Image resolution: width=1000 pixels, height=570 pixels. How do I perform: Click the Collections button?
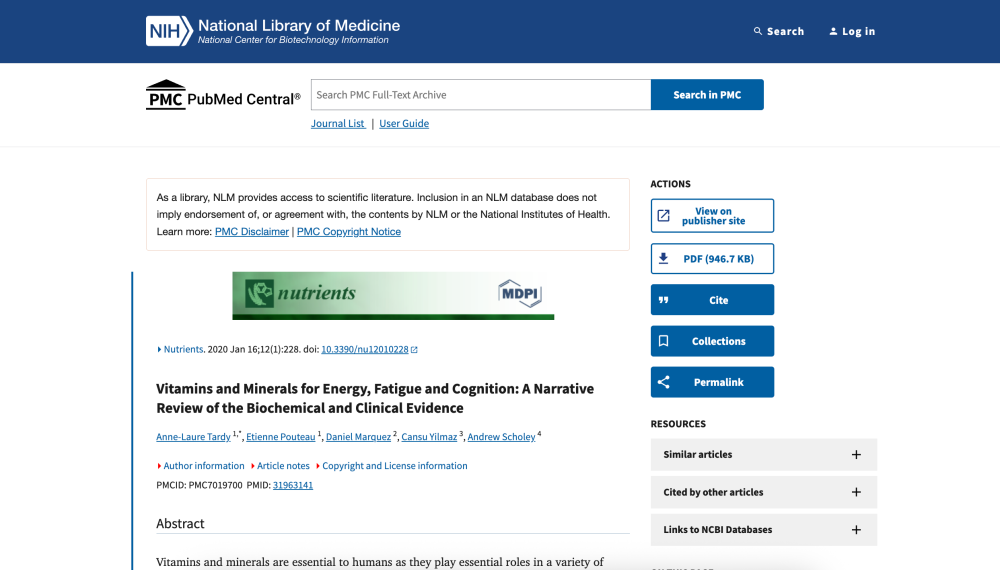click(x=712, y=341)
